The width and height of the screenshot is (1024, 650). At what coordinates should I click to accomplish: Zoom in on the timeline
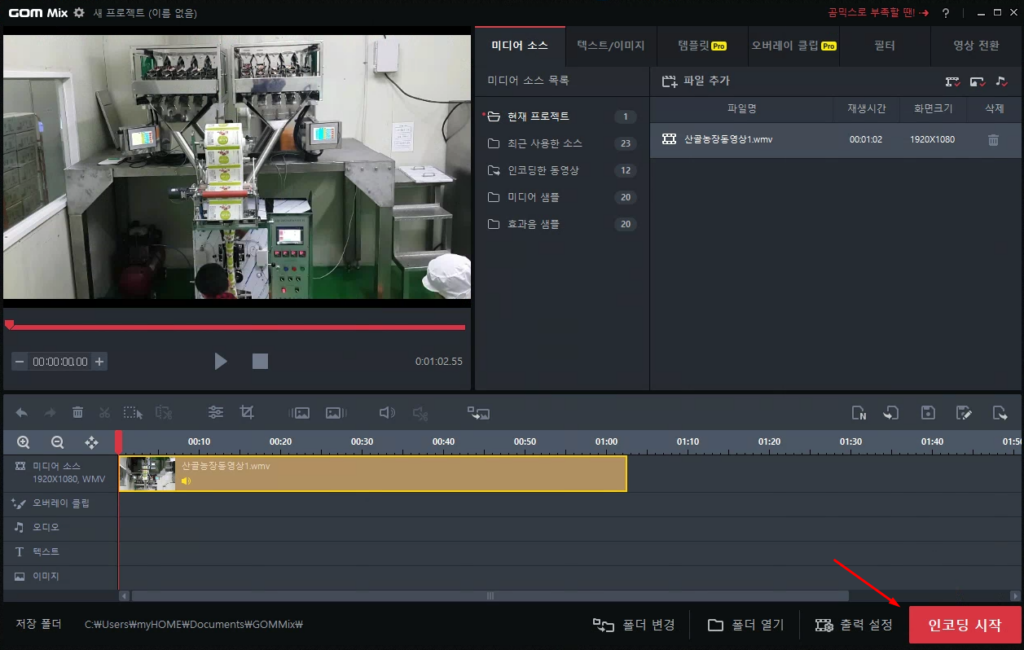[x=23, y=442]
